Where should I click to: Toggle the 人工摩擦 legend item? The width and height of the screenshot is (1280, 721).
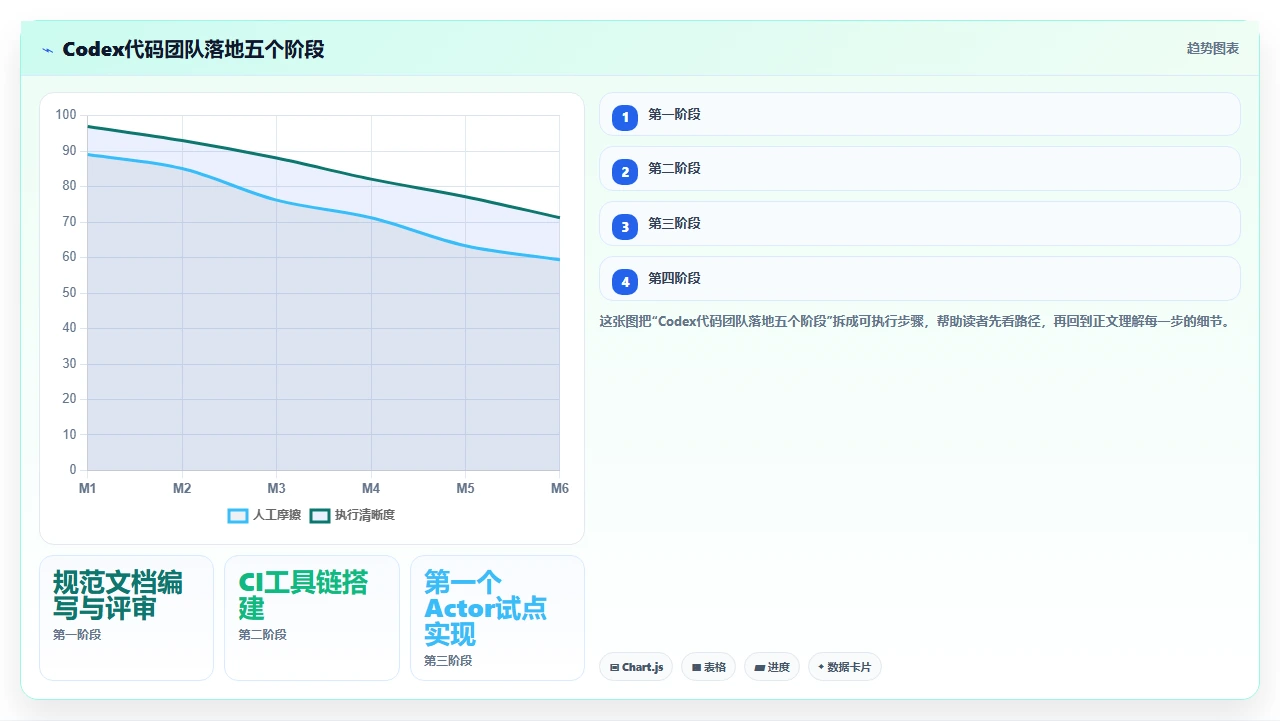[x=265, y=515]
